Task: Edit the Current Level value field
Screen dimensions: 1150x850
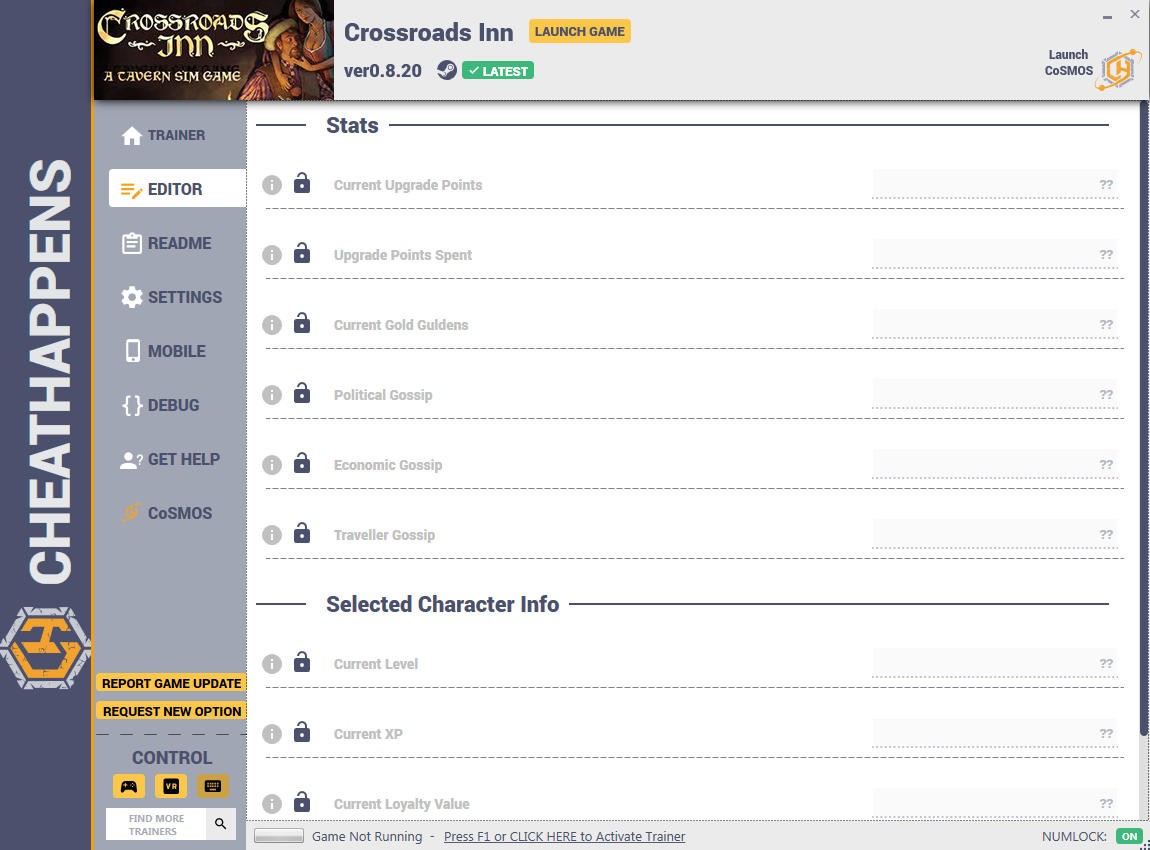Action: point(995,663)
